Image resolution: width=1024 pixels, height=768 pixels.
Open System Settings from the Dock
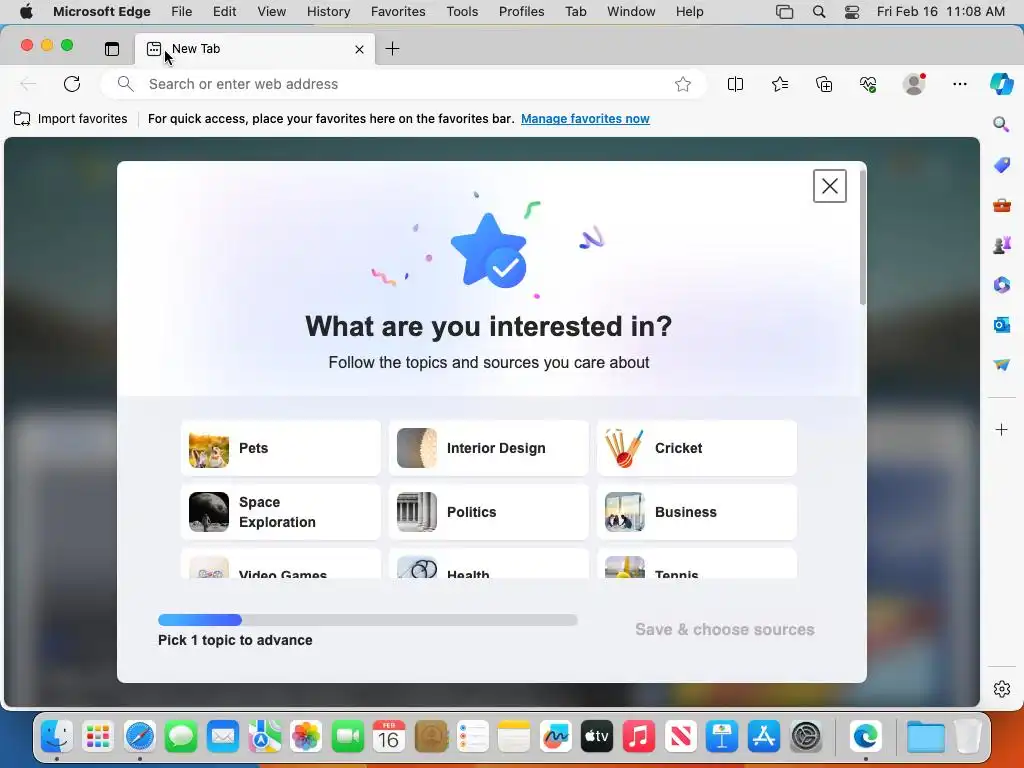806,737
